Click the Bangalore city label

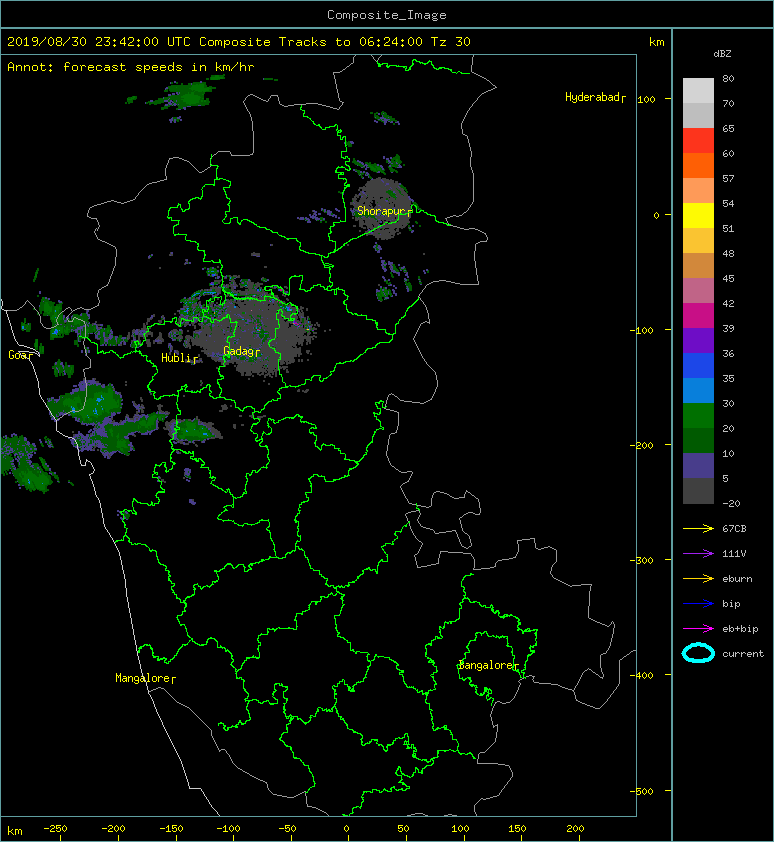click(x=489, y=665)
